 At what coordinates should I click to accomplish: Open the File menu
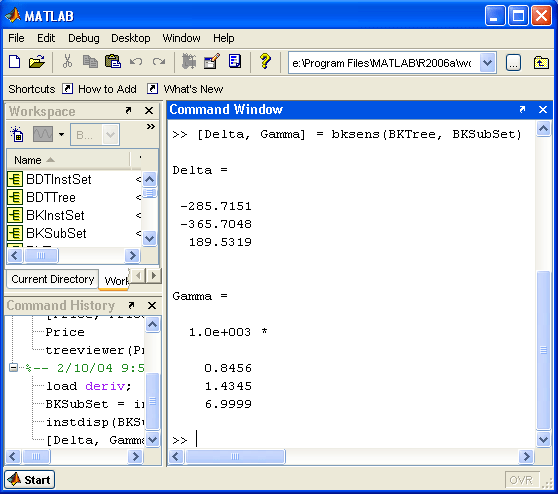pos(16,38)
